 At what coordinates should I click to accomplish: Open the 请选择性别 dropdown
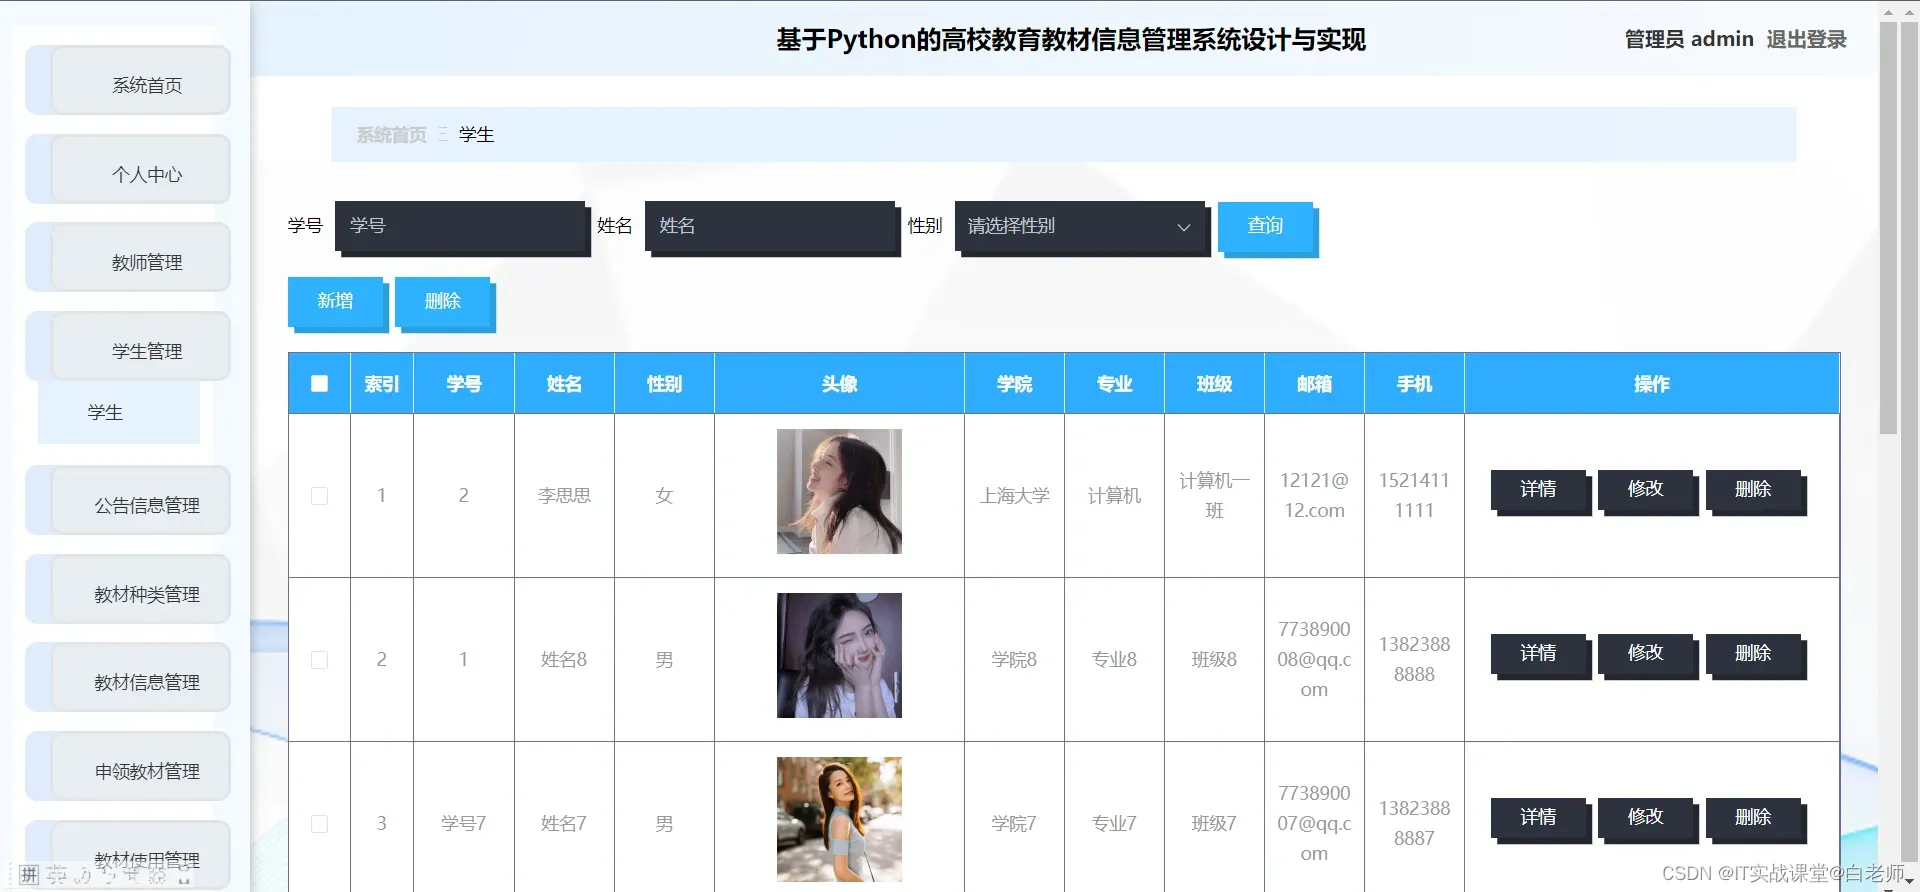[1080, 226]
